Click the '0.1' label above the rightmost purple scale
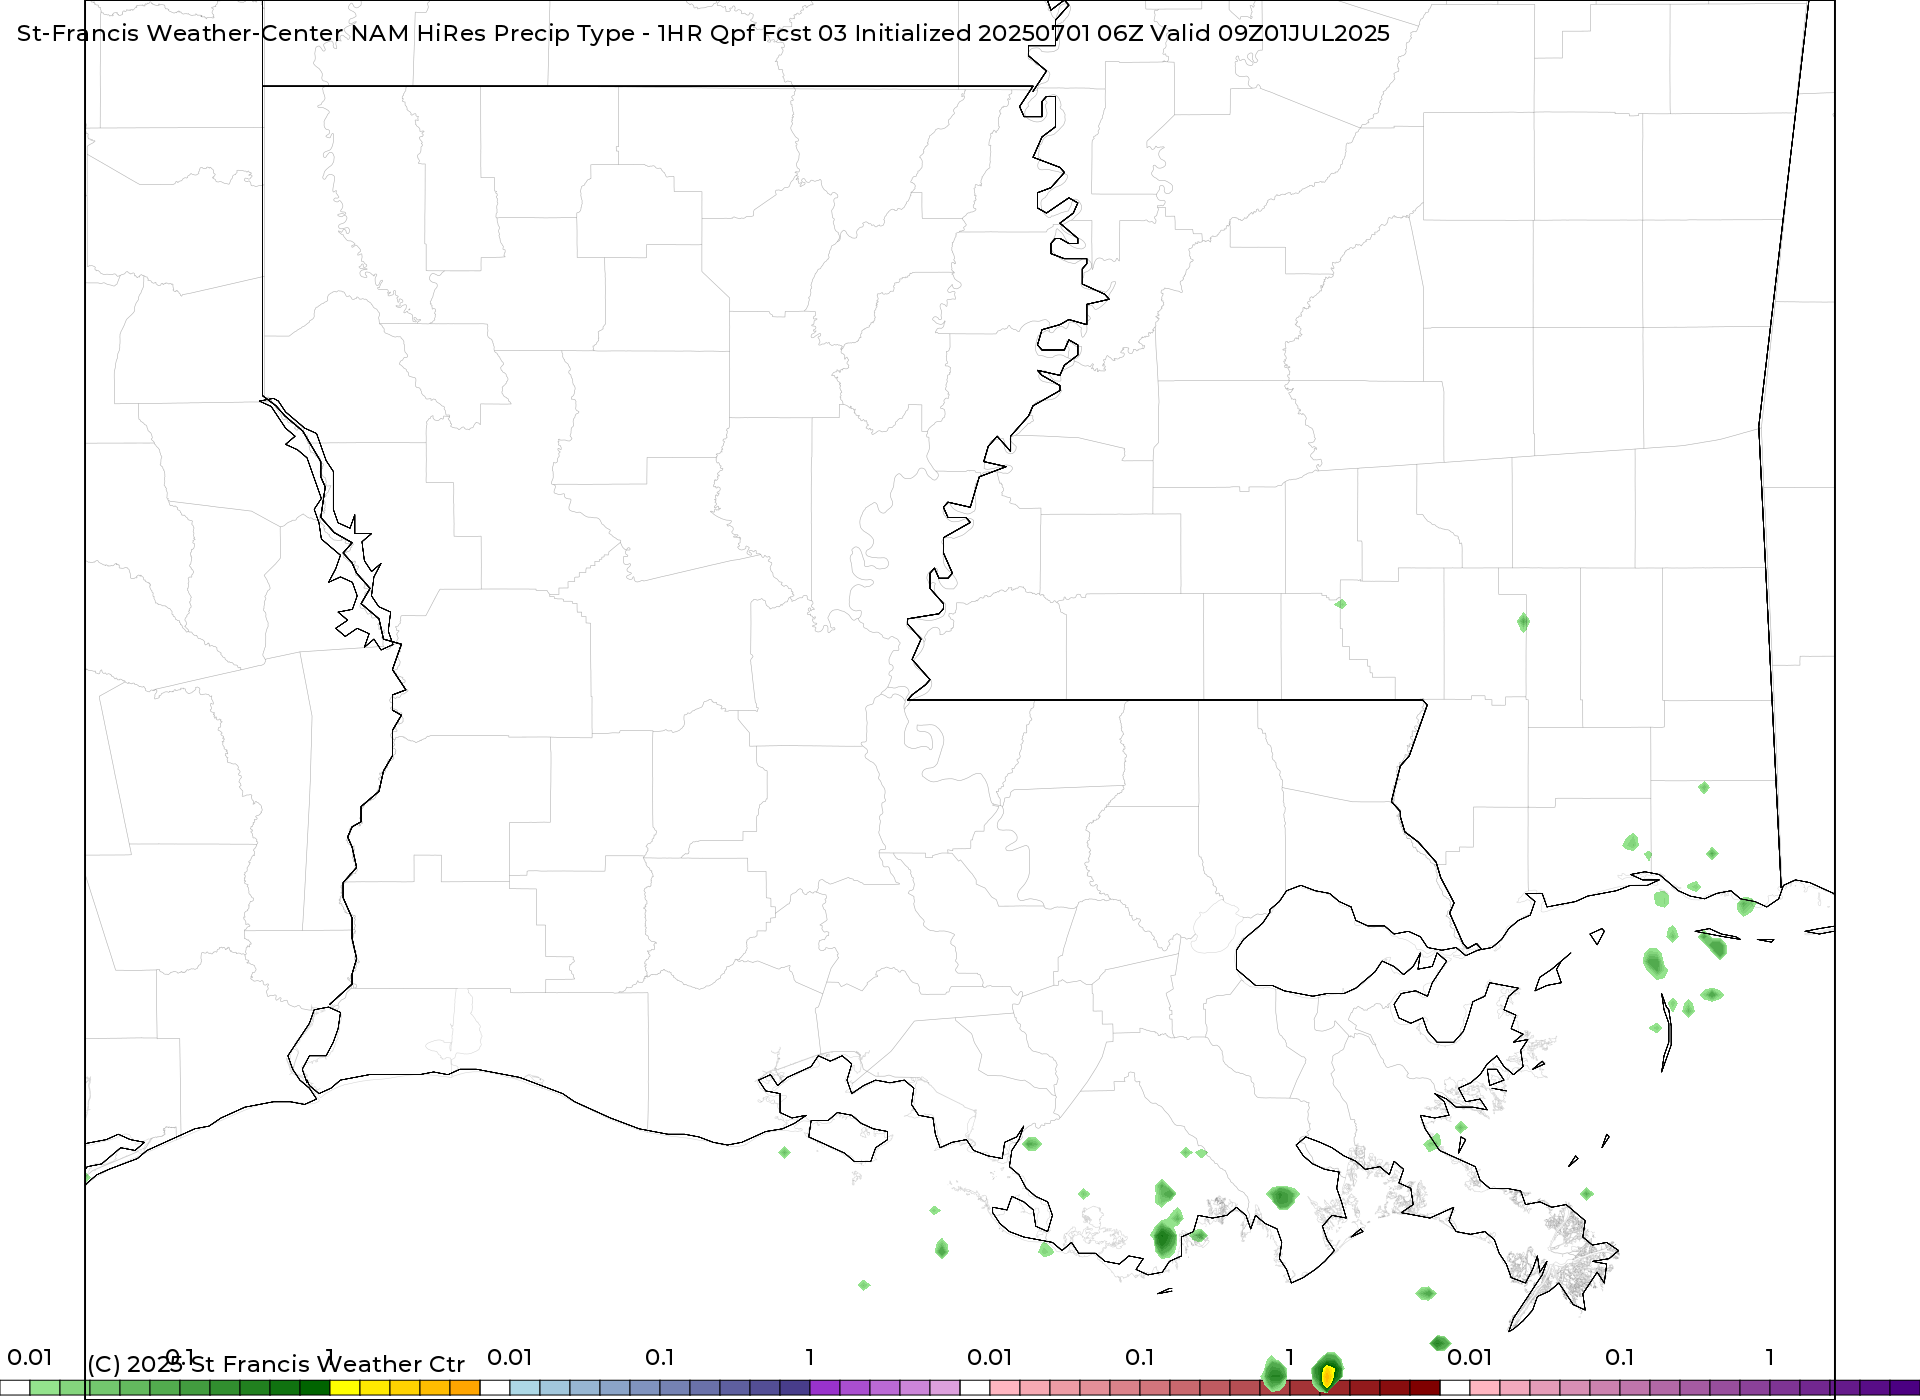 [x=1620, y=1357]
